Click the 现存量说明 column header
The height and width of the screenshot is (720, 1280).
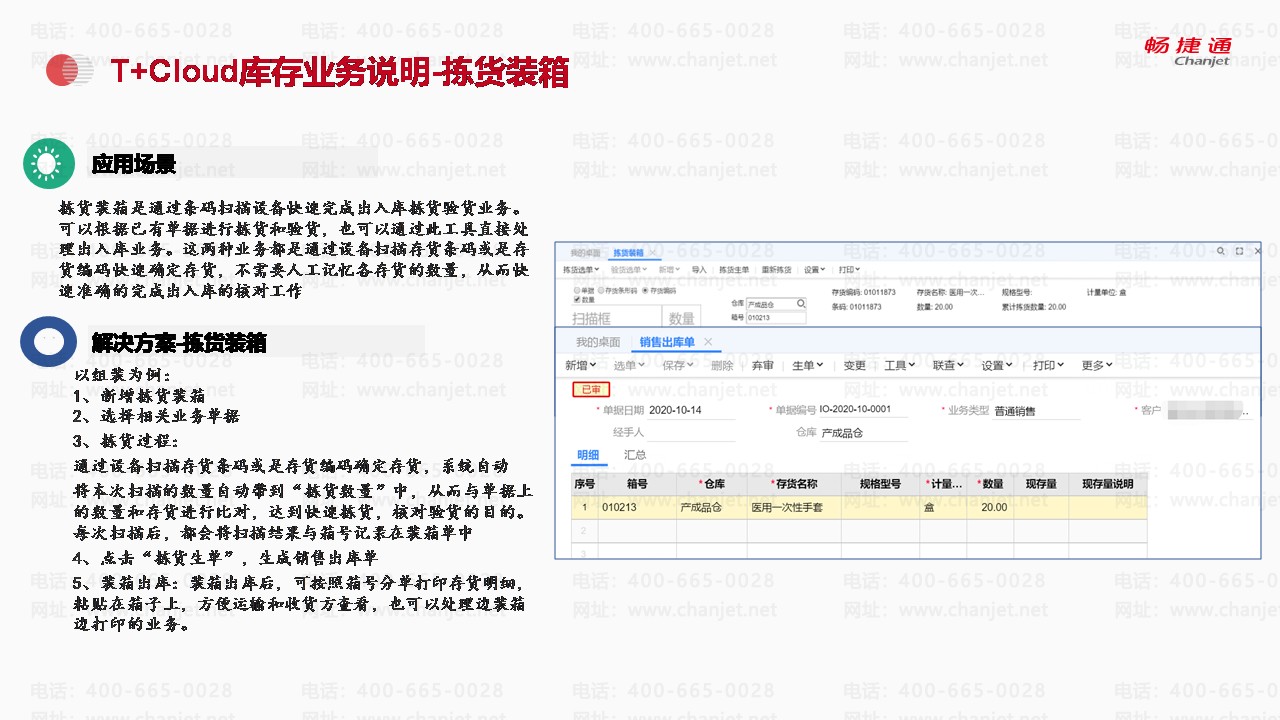tap(1108, 484)
